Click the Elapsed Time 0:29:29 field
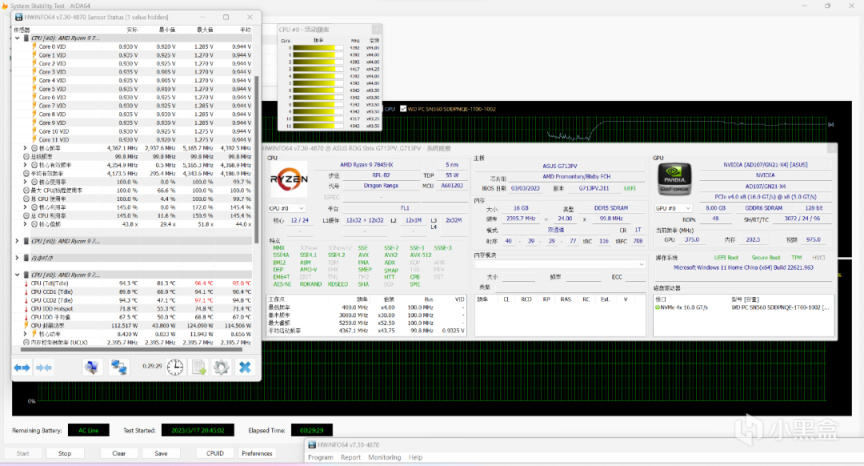This screenshot has width=864, height=466. point(311,430)
